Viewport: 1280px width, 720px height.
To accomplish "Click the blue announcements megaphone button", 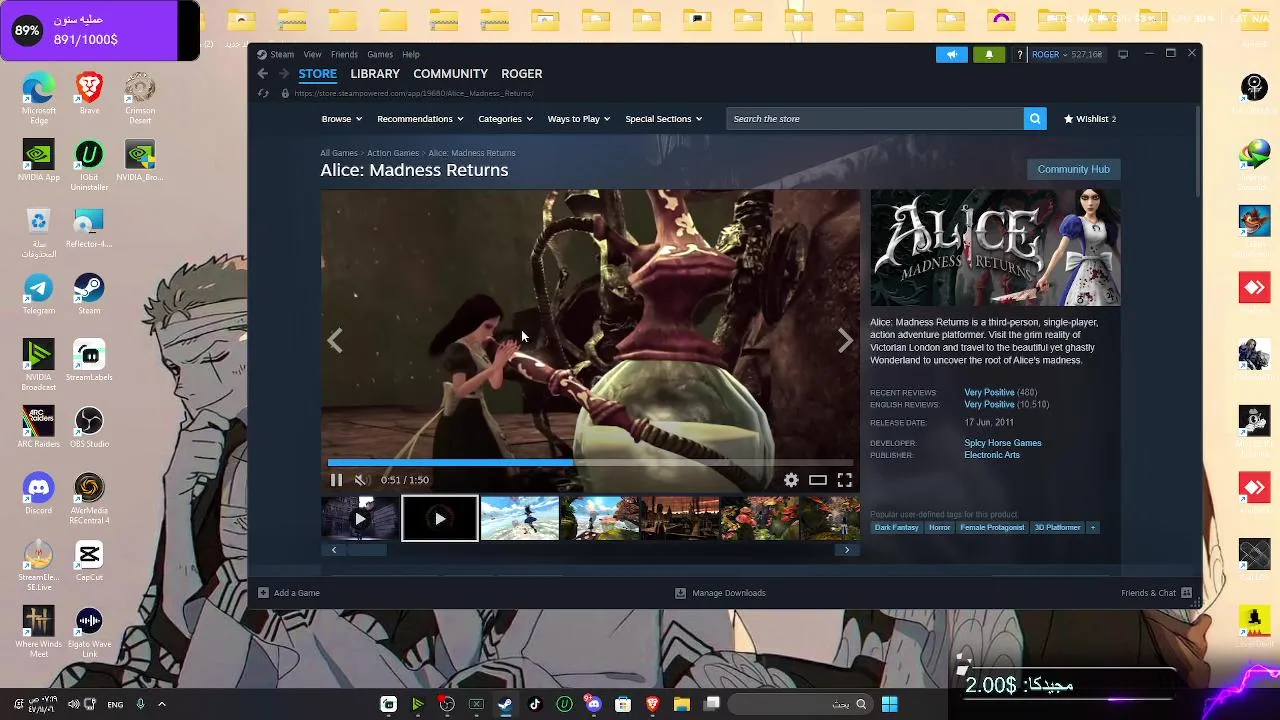I will coord(952,54).
